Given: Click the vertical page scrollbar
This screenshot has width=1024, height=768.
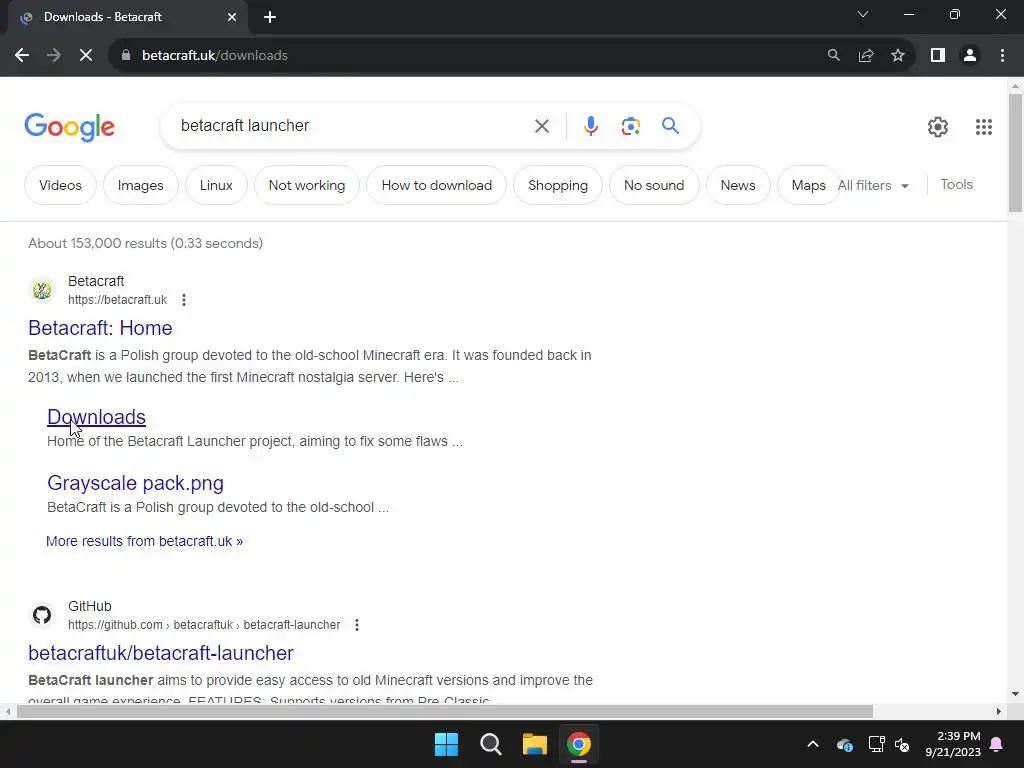Looking at the screenshot, I should click(1015, 153).
